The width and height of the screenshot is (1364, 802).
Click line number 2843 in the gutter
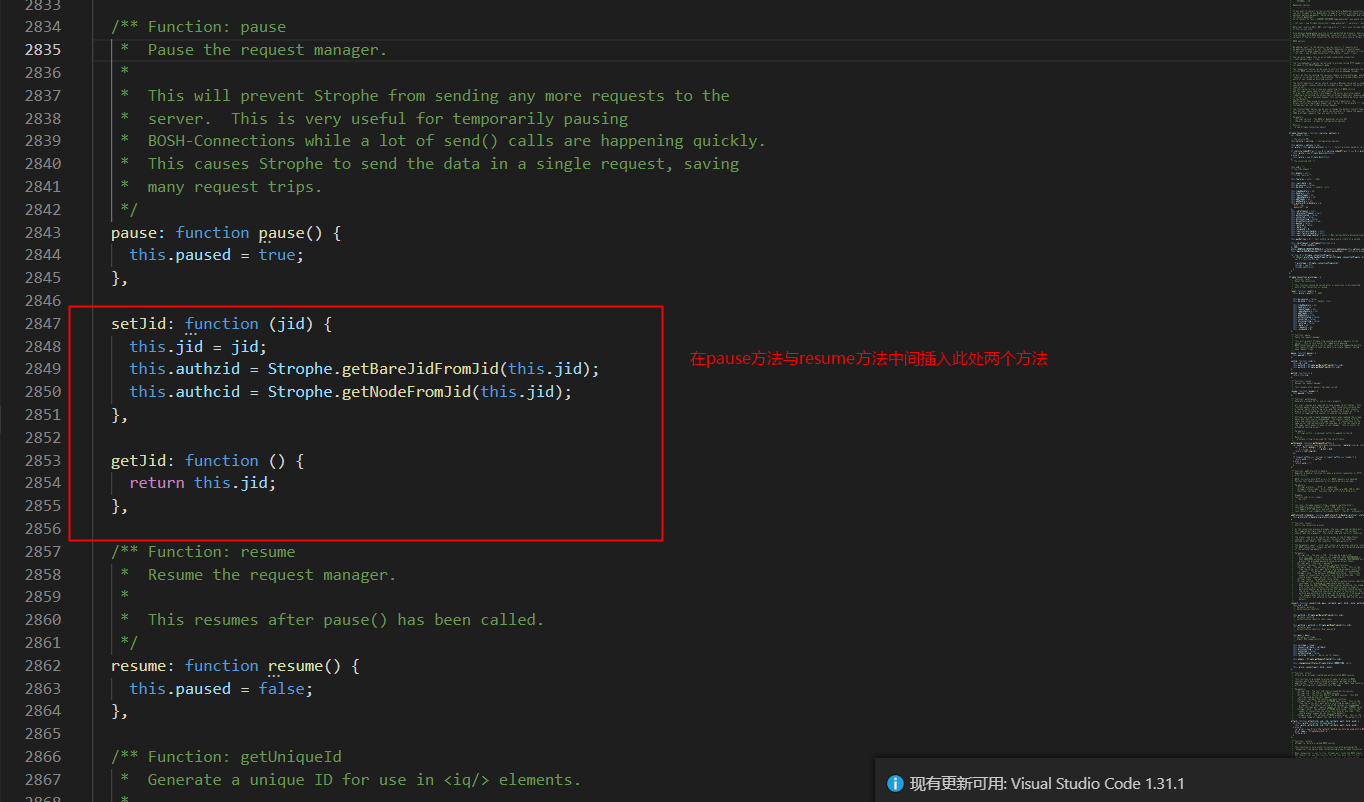pyautogui.click(x=43, y=232)
